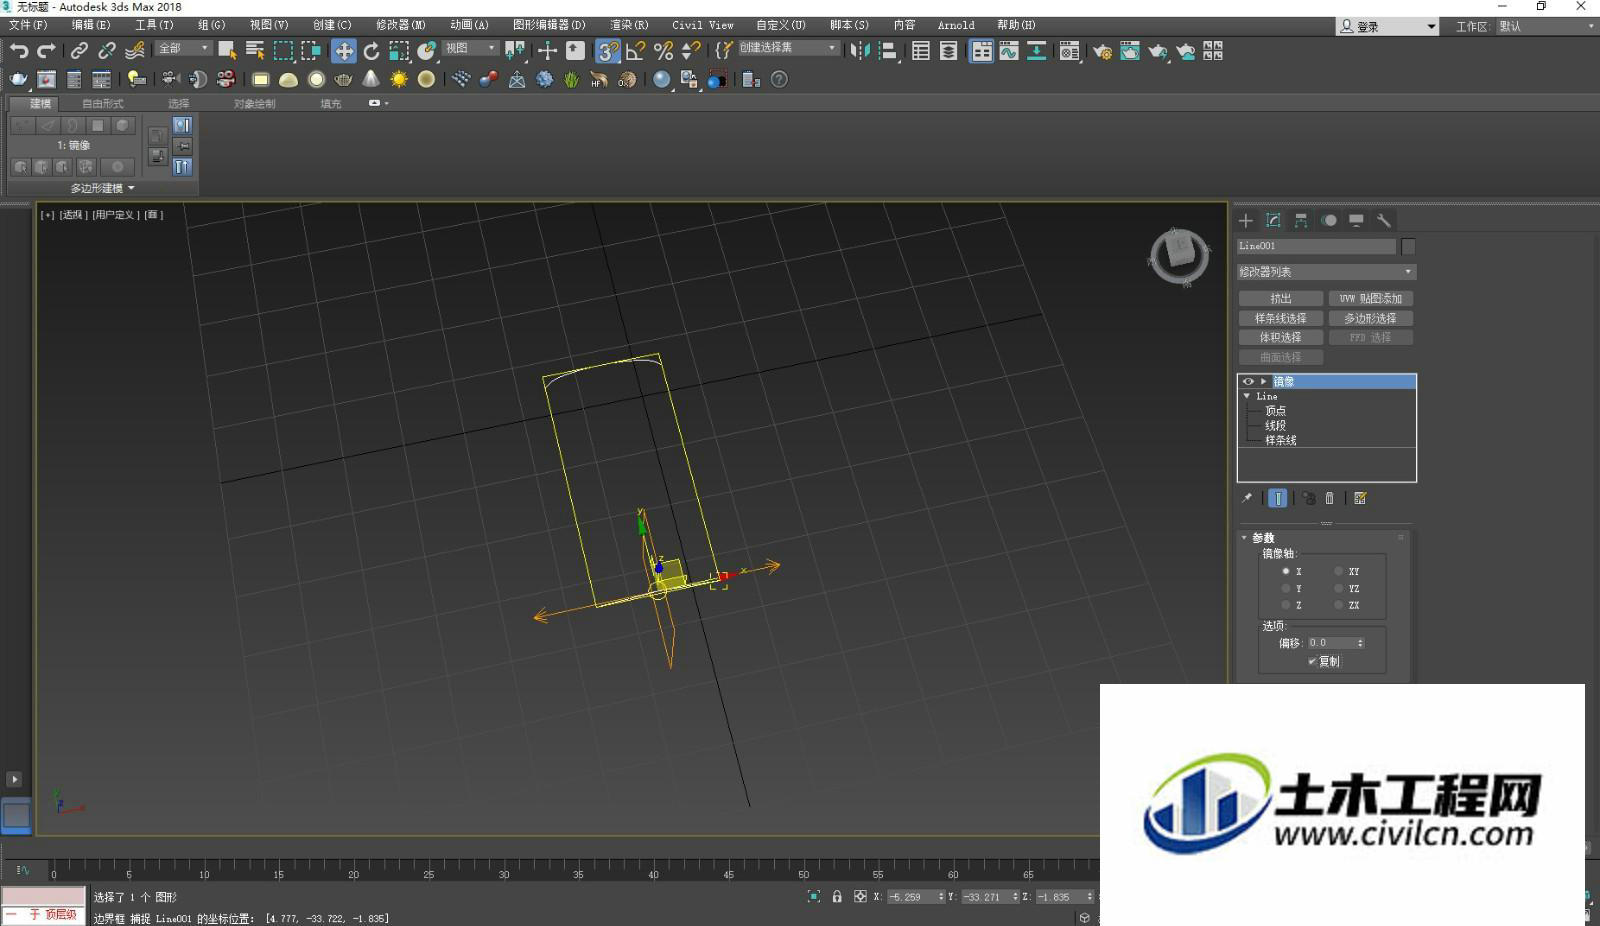Open the Create command panel tab
This screenshot has width=1600, height=926.
(1246, 220)
